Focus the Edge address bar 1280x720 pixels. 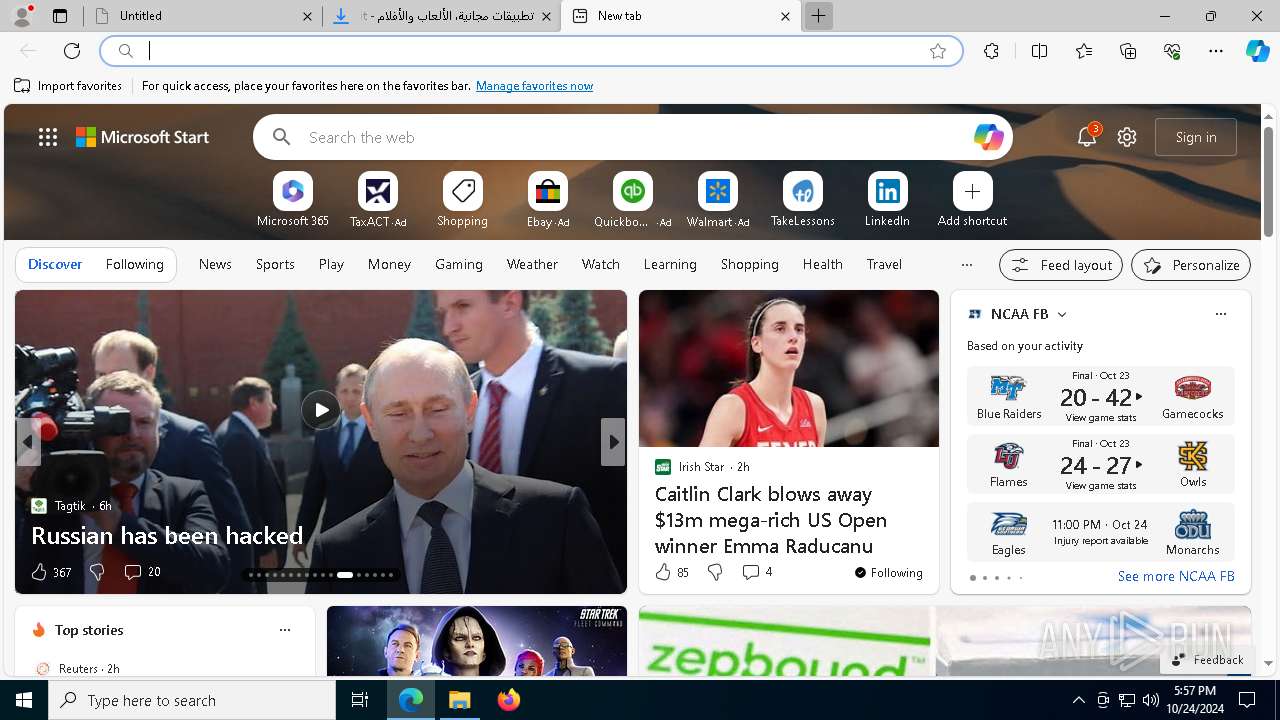[x=530, y=51]
